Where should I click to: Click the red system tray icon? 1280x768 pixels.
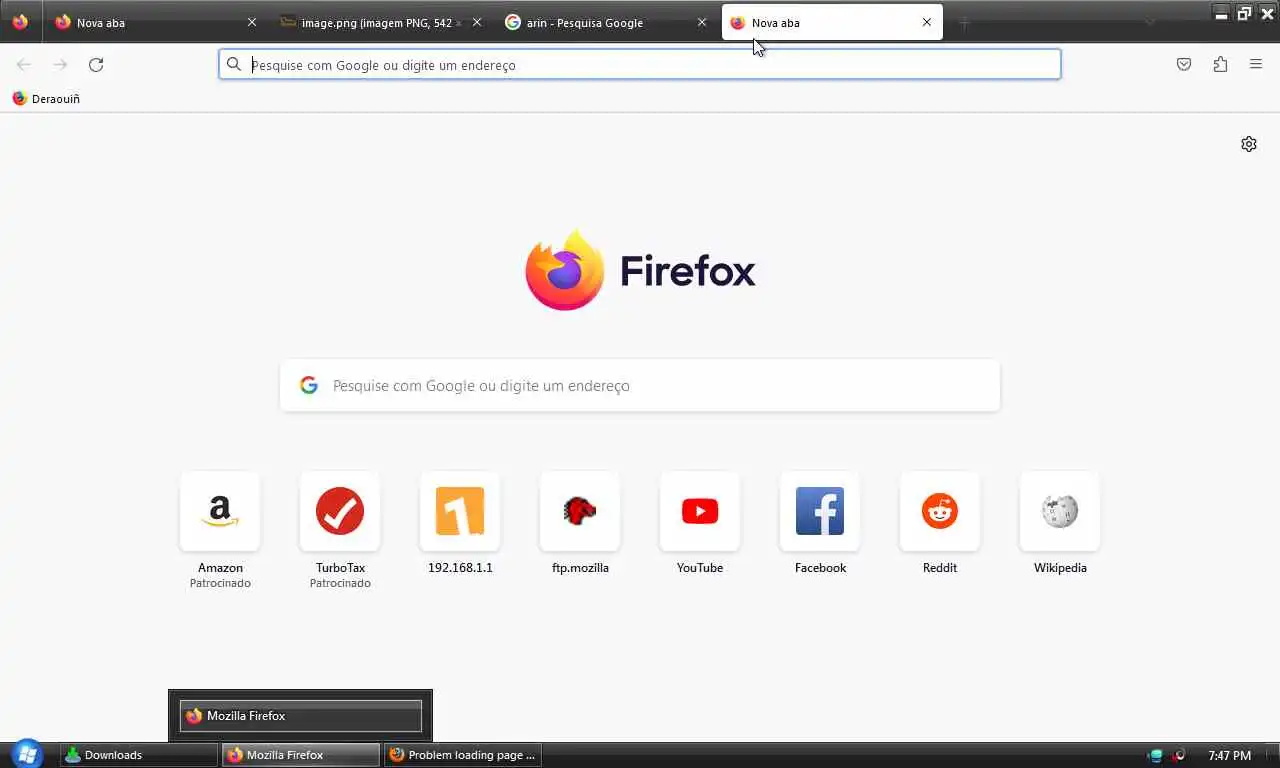[1179, 755]
